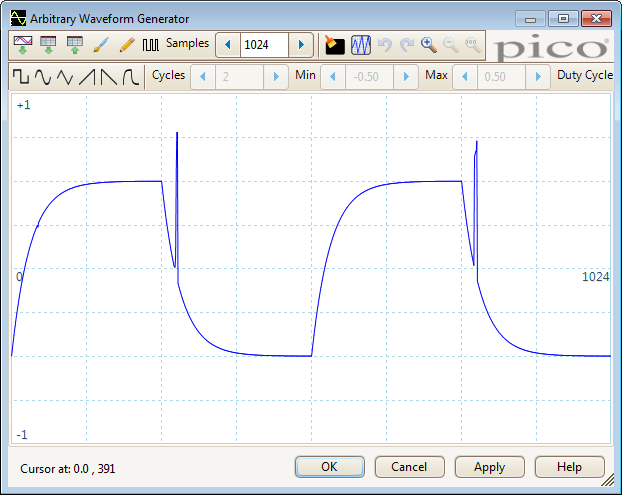
Task: Select the smooth drawing brush tool
Action: (x=101, y=45)
